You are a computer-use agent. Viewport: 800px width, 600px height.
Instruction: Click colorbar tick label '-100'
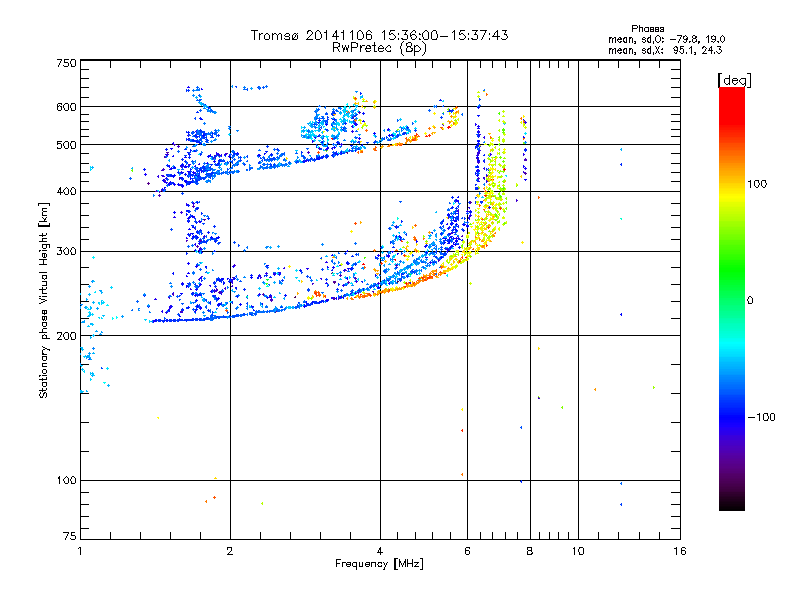(x=761, y=417)
